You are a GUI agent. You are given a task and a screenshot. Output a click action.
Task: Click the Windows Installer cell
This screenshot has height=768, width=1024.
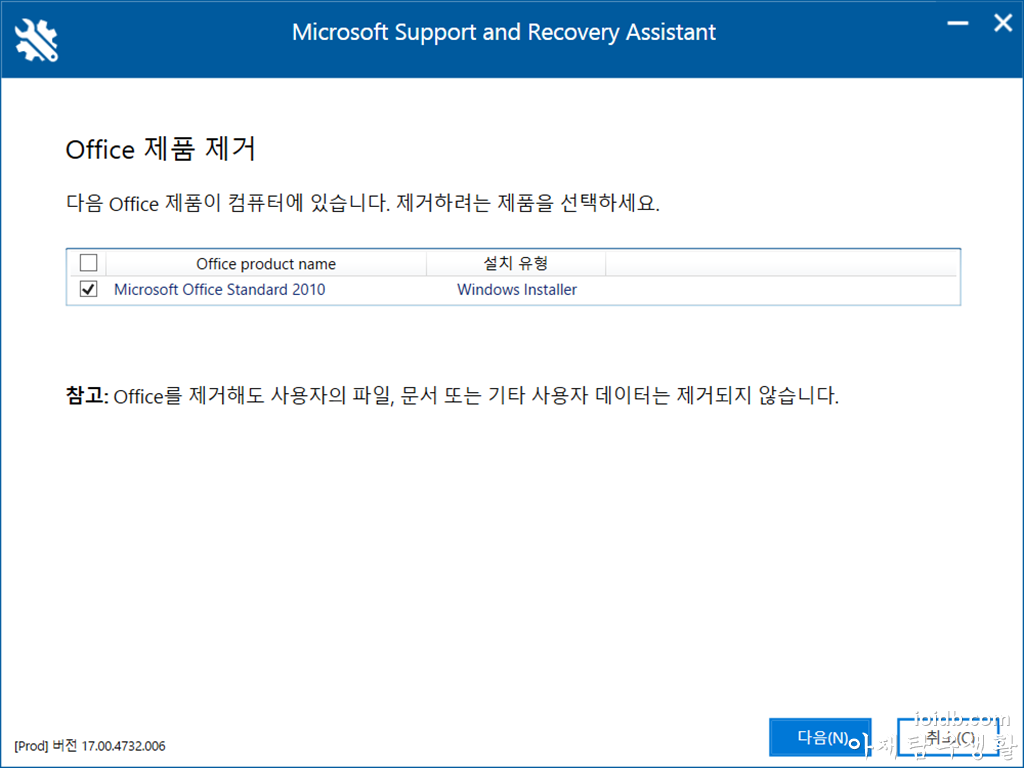coord(517,289)
